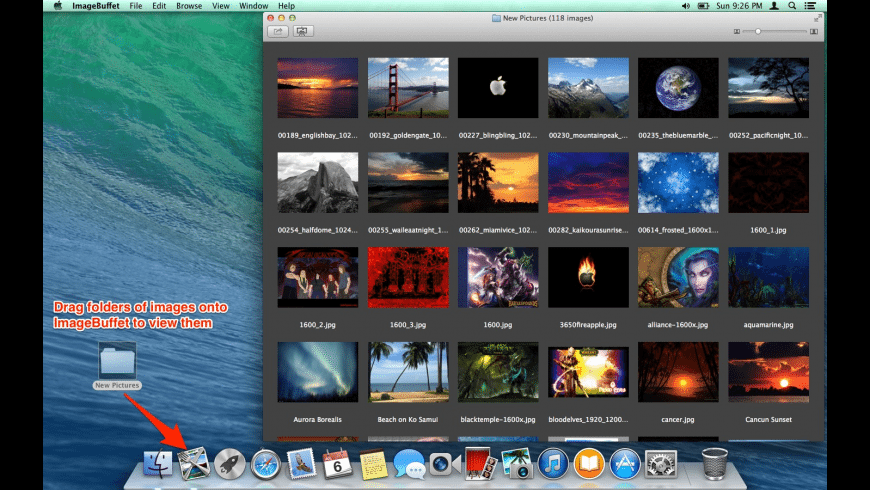Adjust the thumbnail size slider knob
Viewport: 870px width, 490px height.
pos(758,32)
